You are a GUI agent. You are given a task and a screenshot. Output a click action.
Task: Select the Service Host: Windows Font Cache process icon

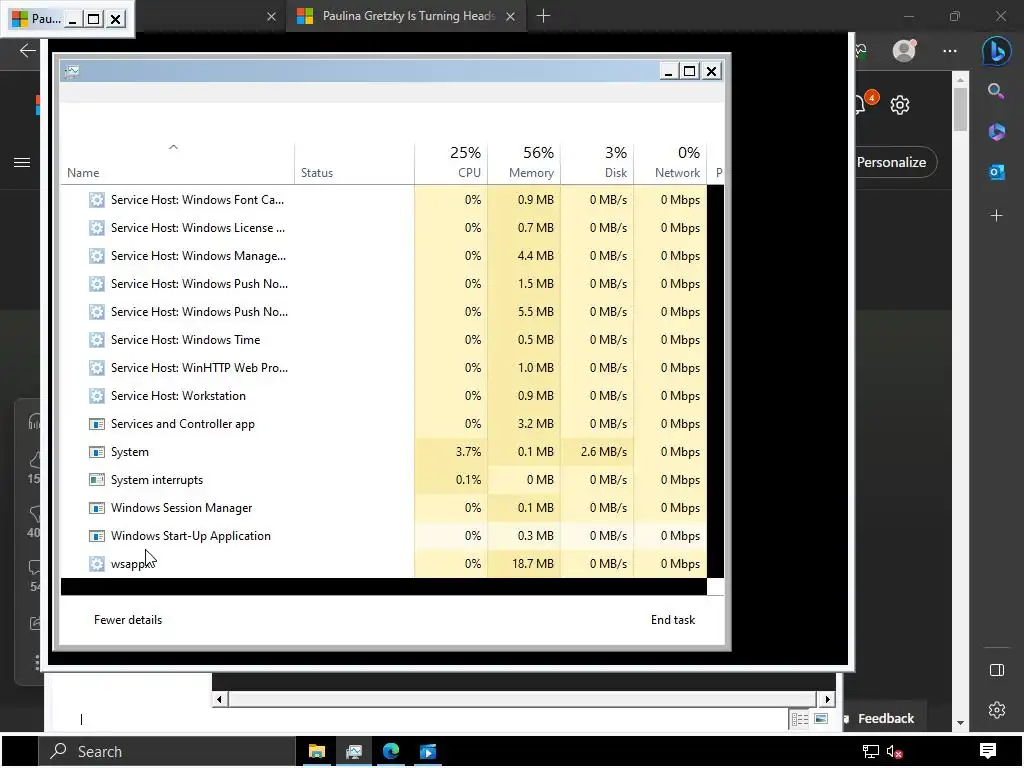point(97,200)
